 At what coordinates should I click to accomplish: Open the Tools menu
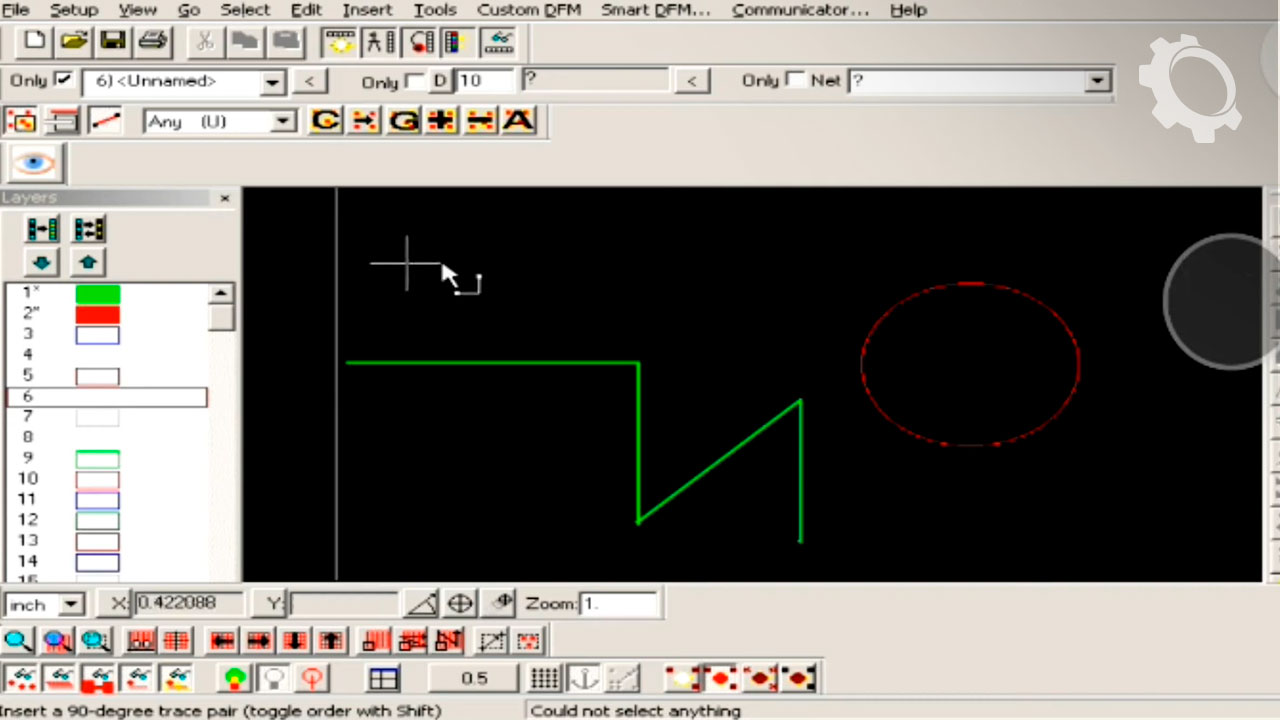[435, 10]
